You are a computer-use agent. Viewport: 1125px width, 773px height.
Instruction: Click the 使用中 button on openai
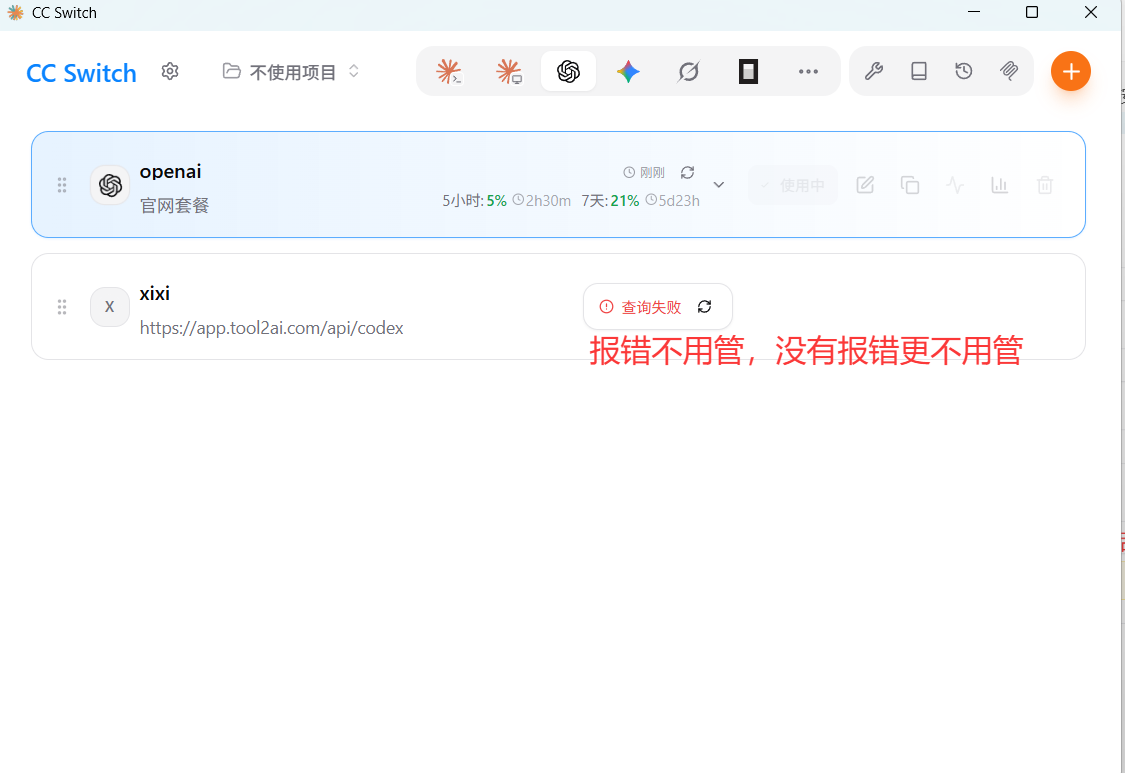pos(793,185)
